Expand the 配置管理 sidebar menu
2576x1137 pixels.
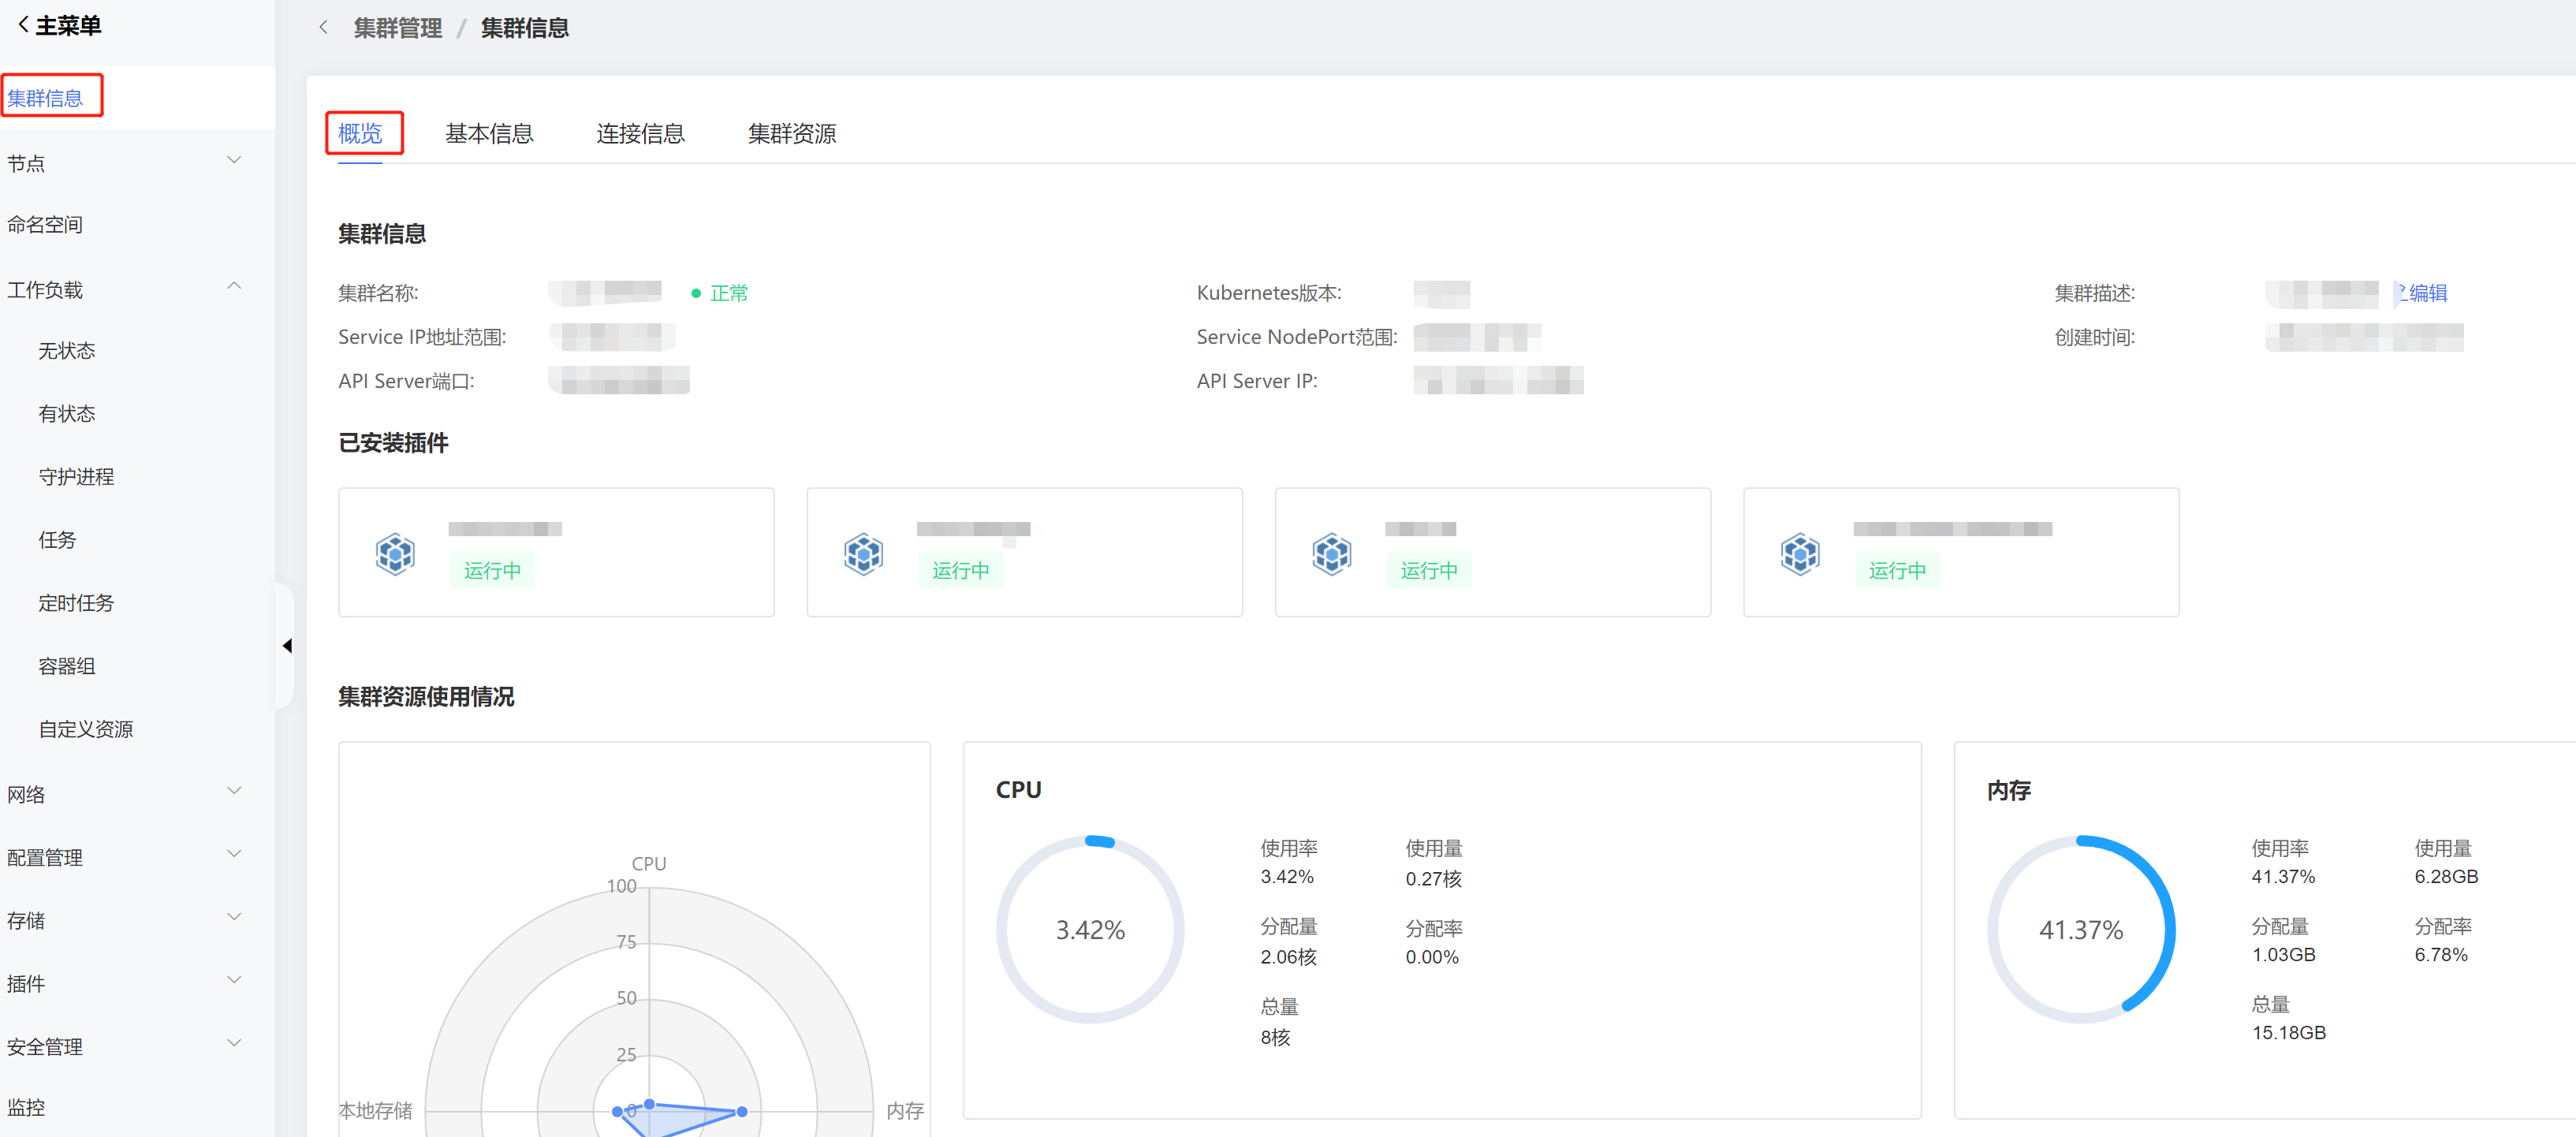coord(234,855)
